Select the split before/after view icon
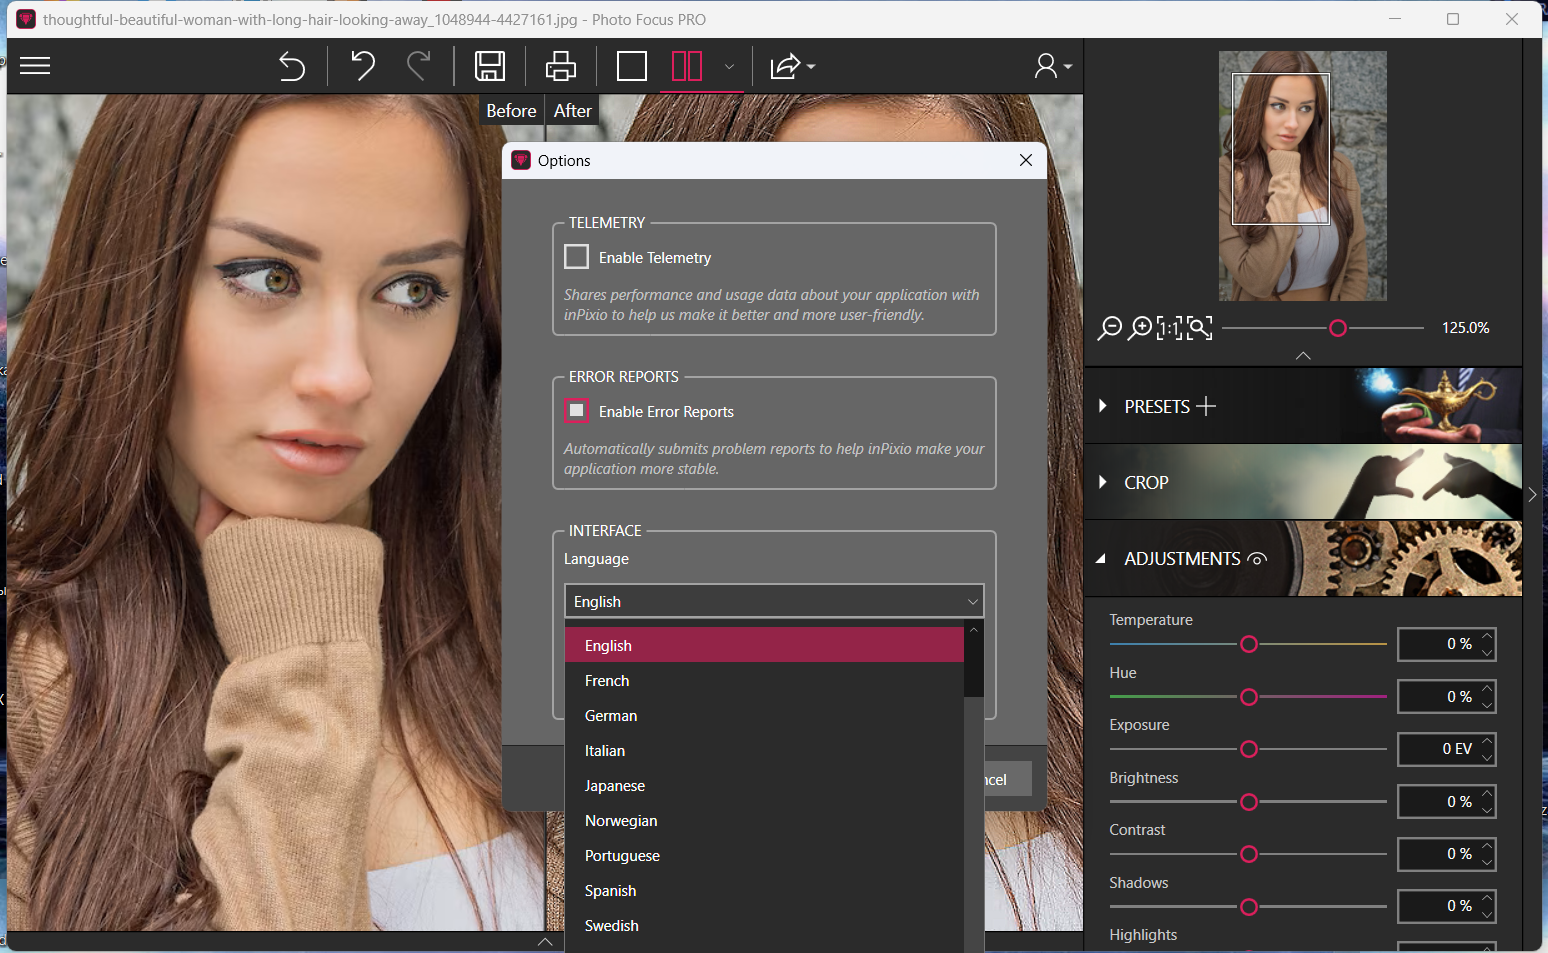The height and width of the screenshot is (953, 1548). point(687,66)
